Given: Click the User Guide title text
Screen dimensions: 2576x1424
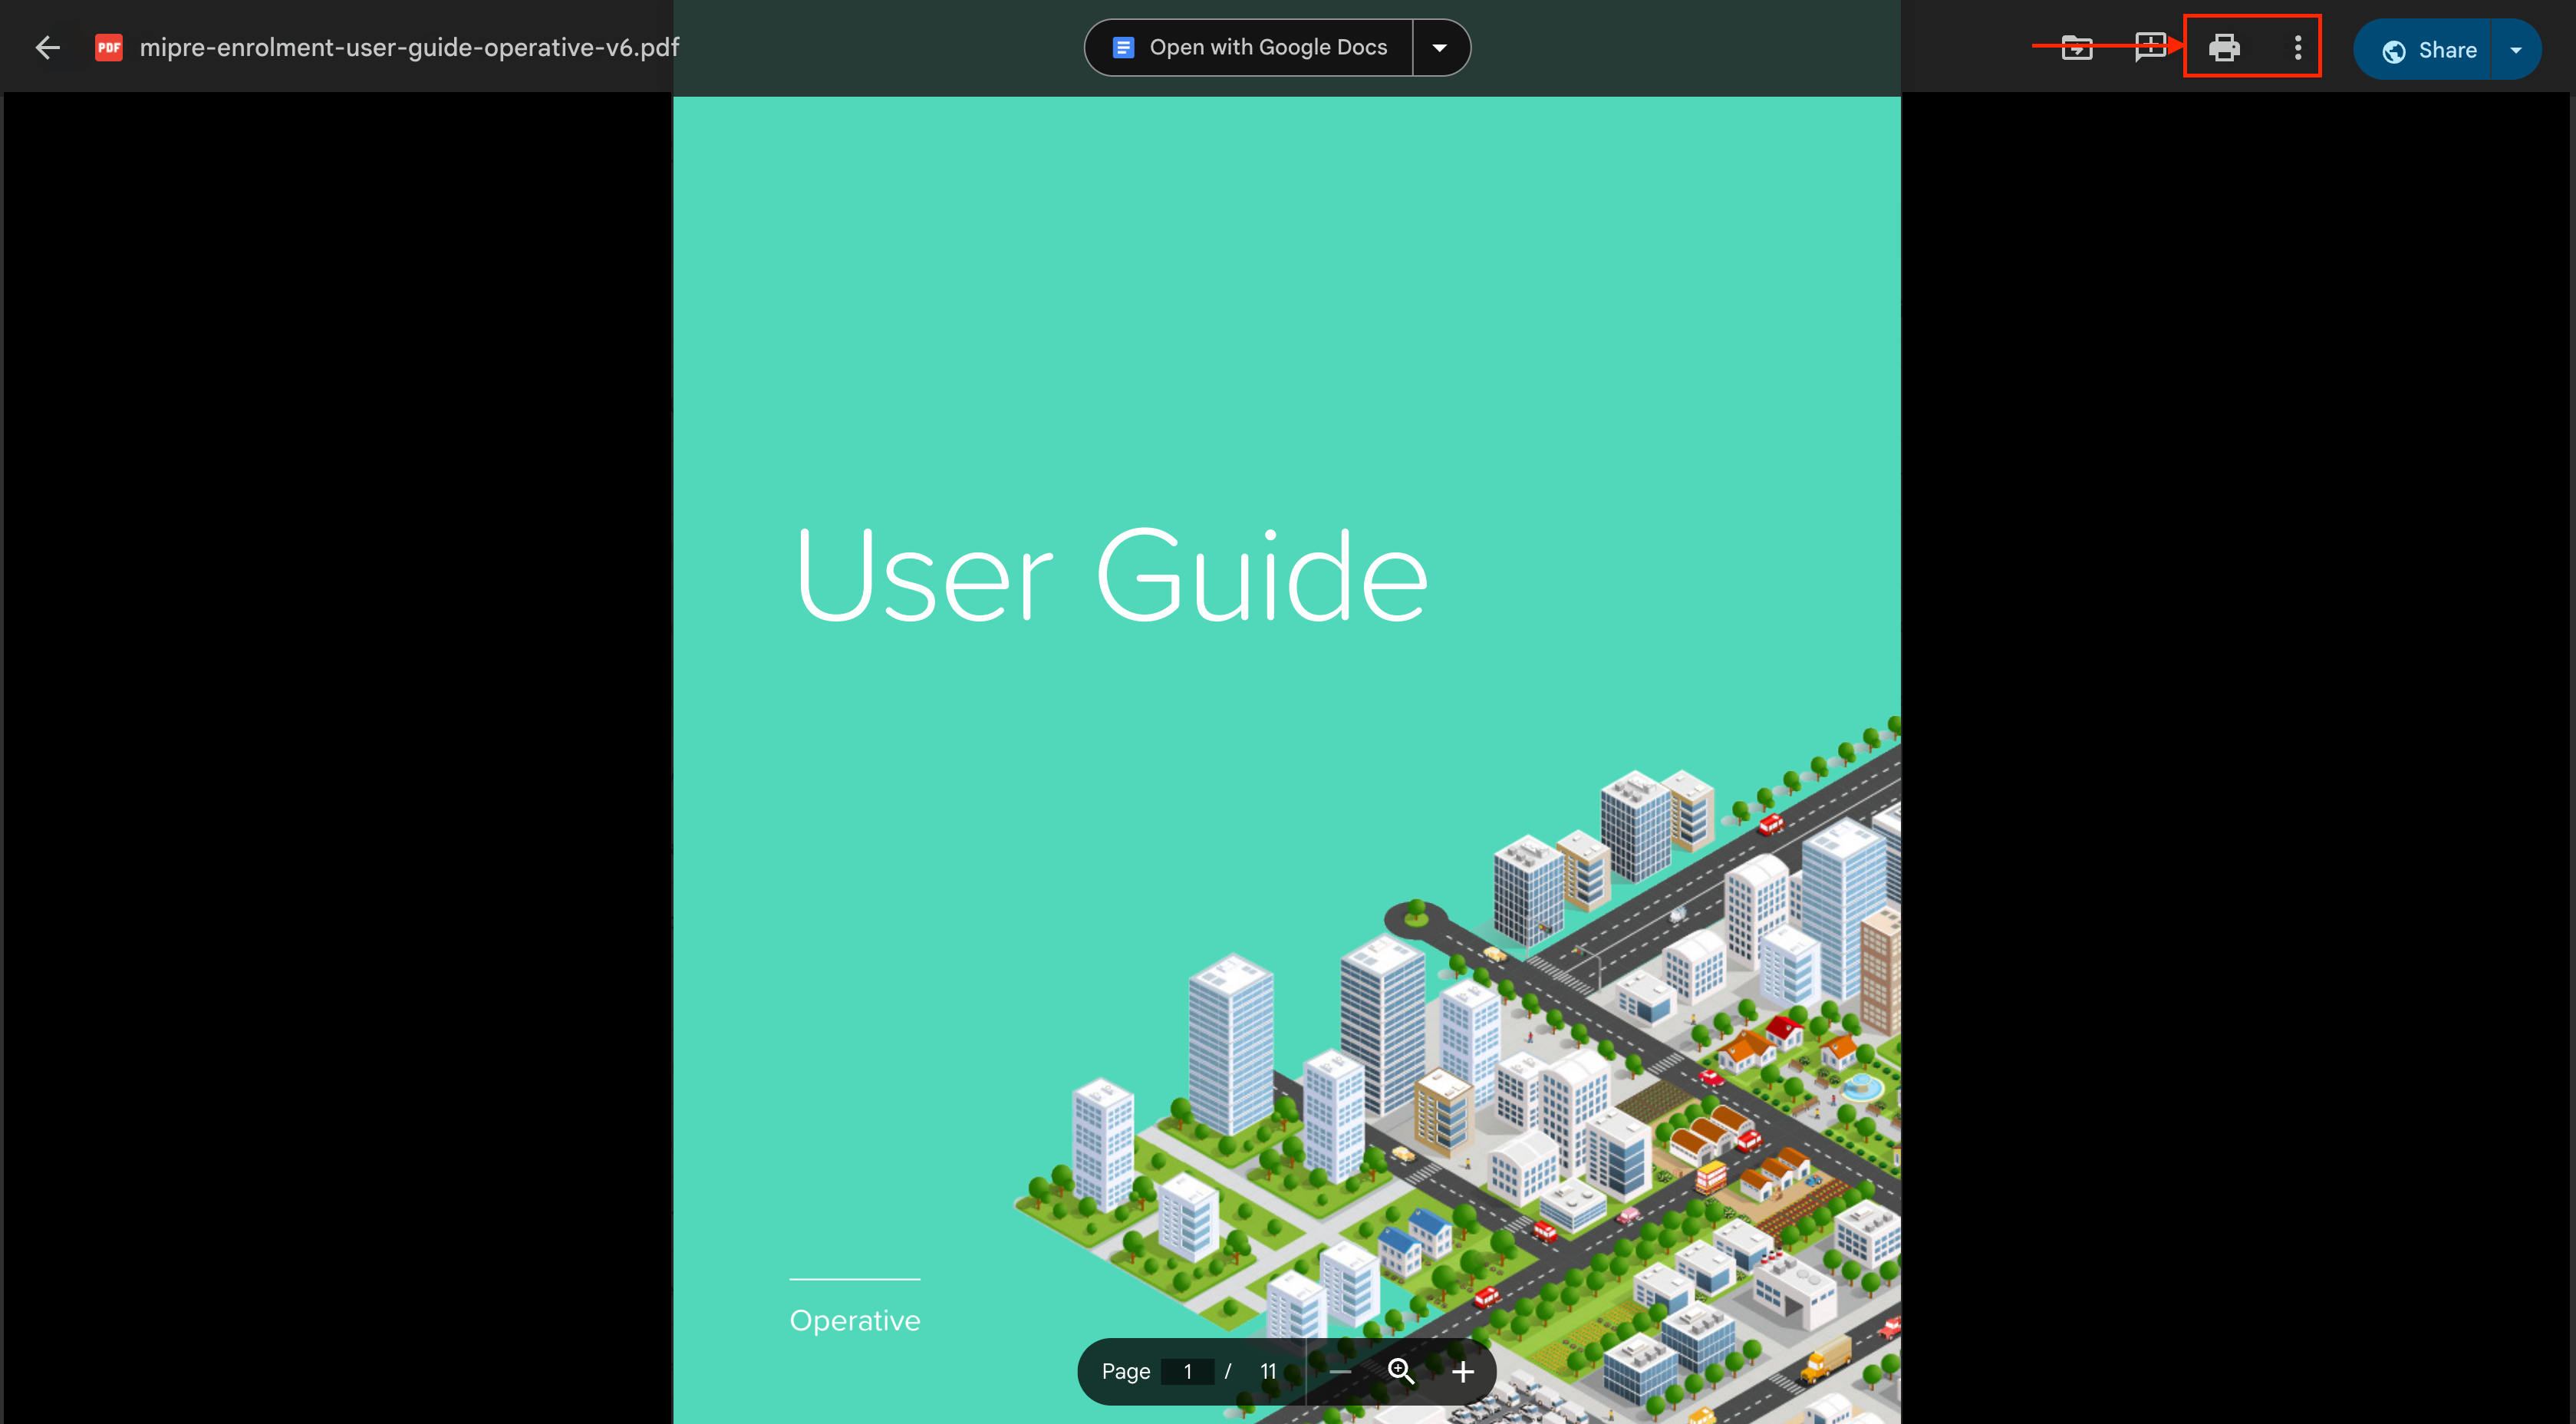Looking at the screenshot, I should [x=1110, y=577].
